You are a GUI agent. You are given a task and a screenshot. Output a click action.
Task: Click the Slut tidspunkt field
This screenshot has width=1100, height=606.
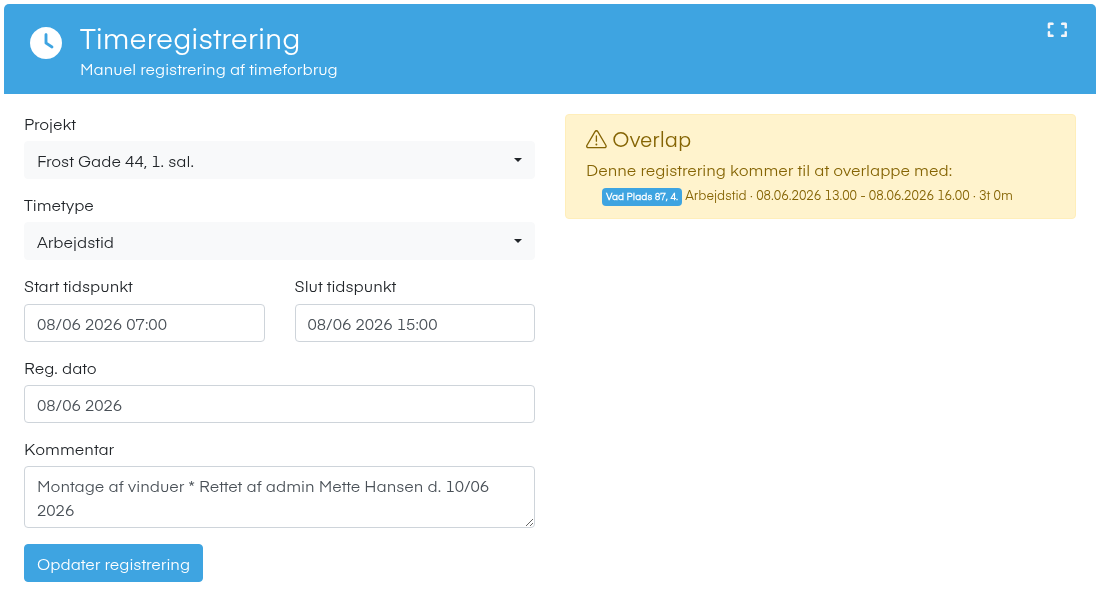[415, 323]
